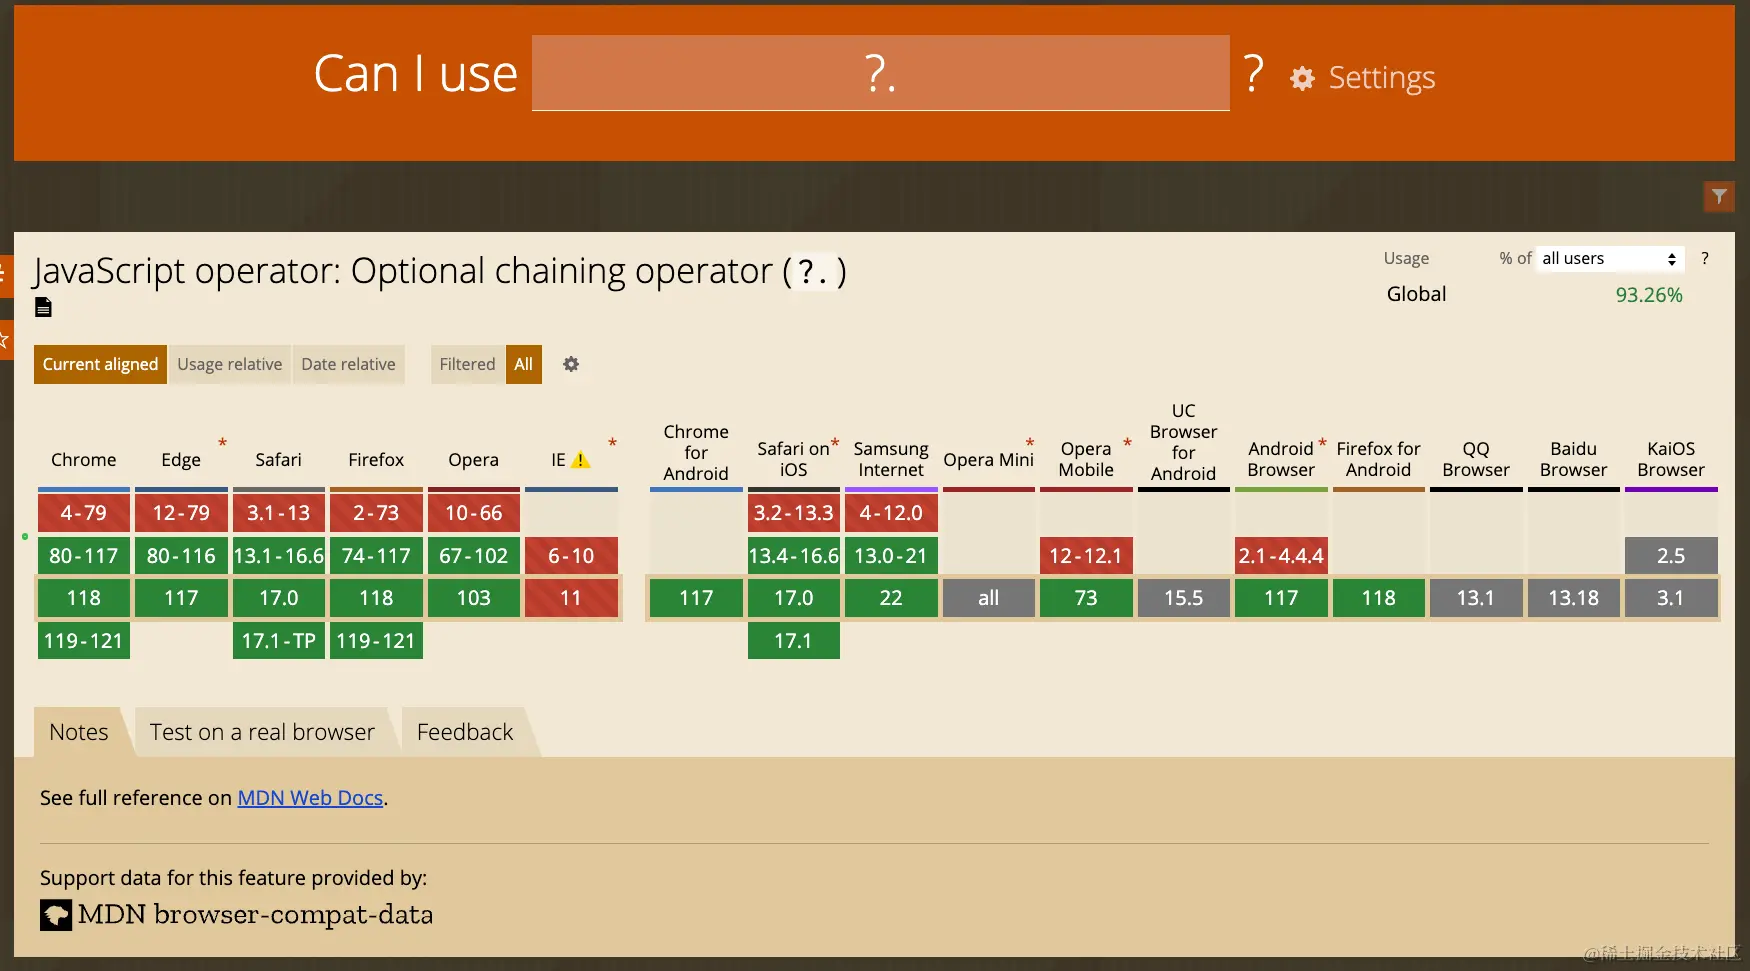Select Opera 103 cell

[x=474, y=598]
